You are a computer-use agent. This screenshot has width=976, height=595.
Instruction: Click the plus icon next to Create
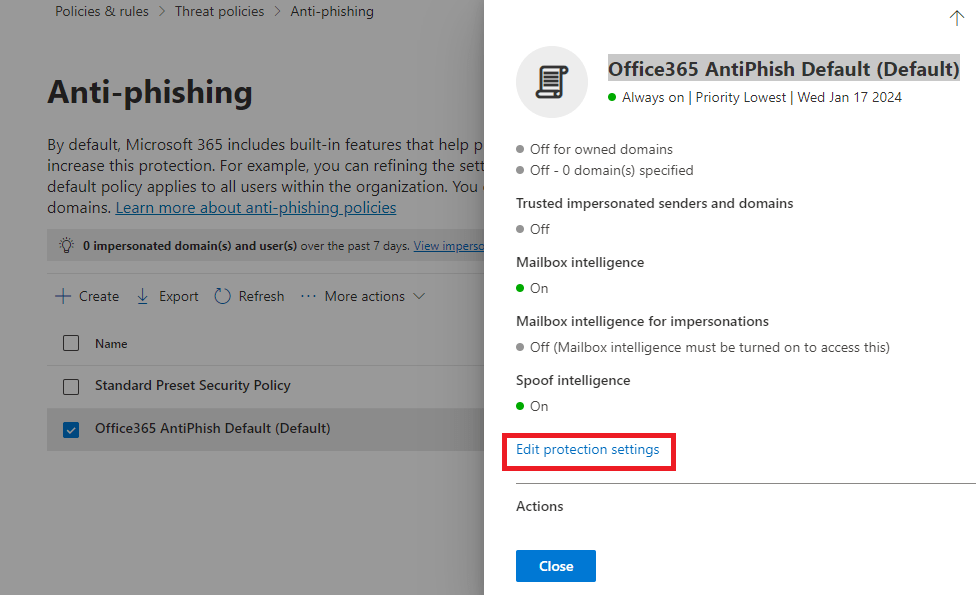pos(63,296)
